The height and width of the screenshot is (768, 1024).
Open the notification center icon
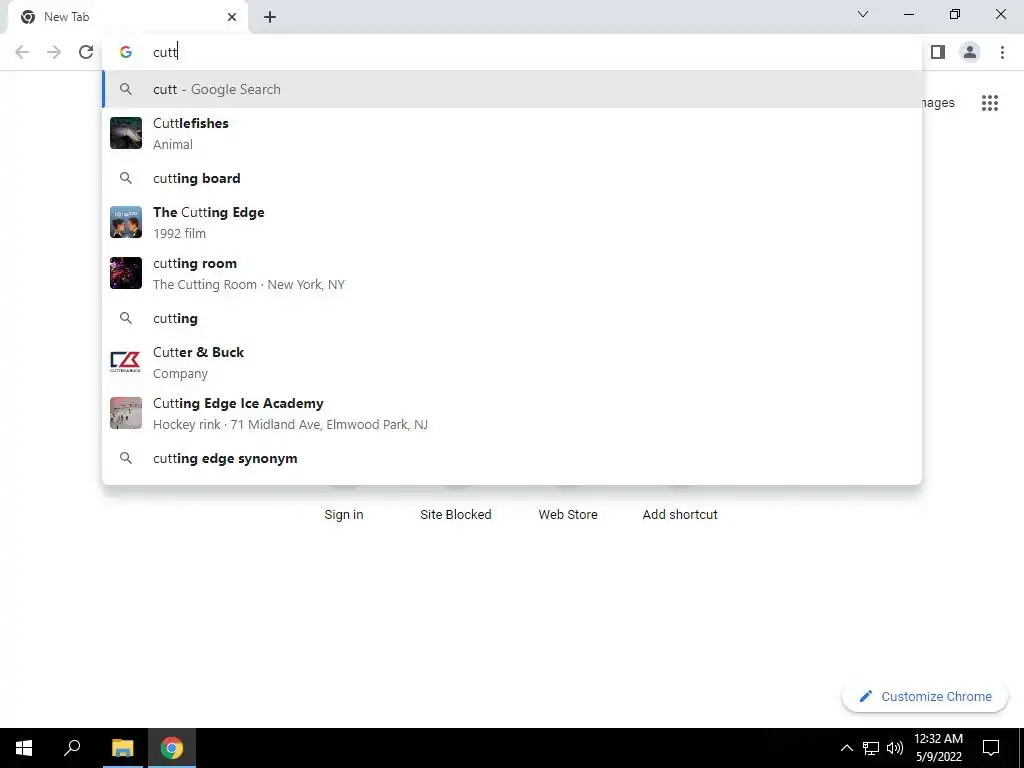pos(991,748)
